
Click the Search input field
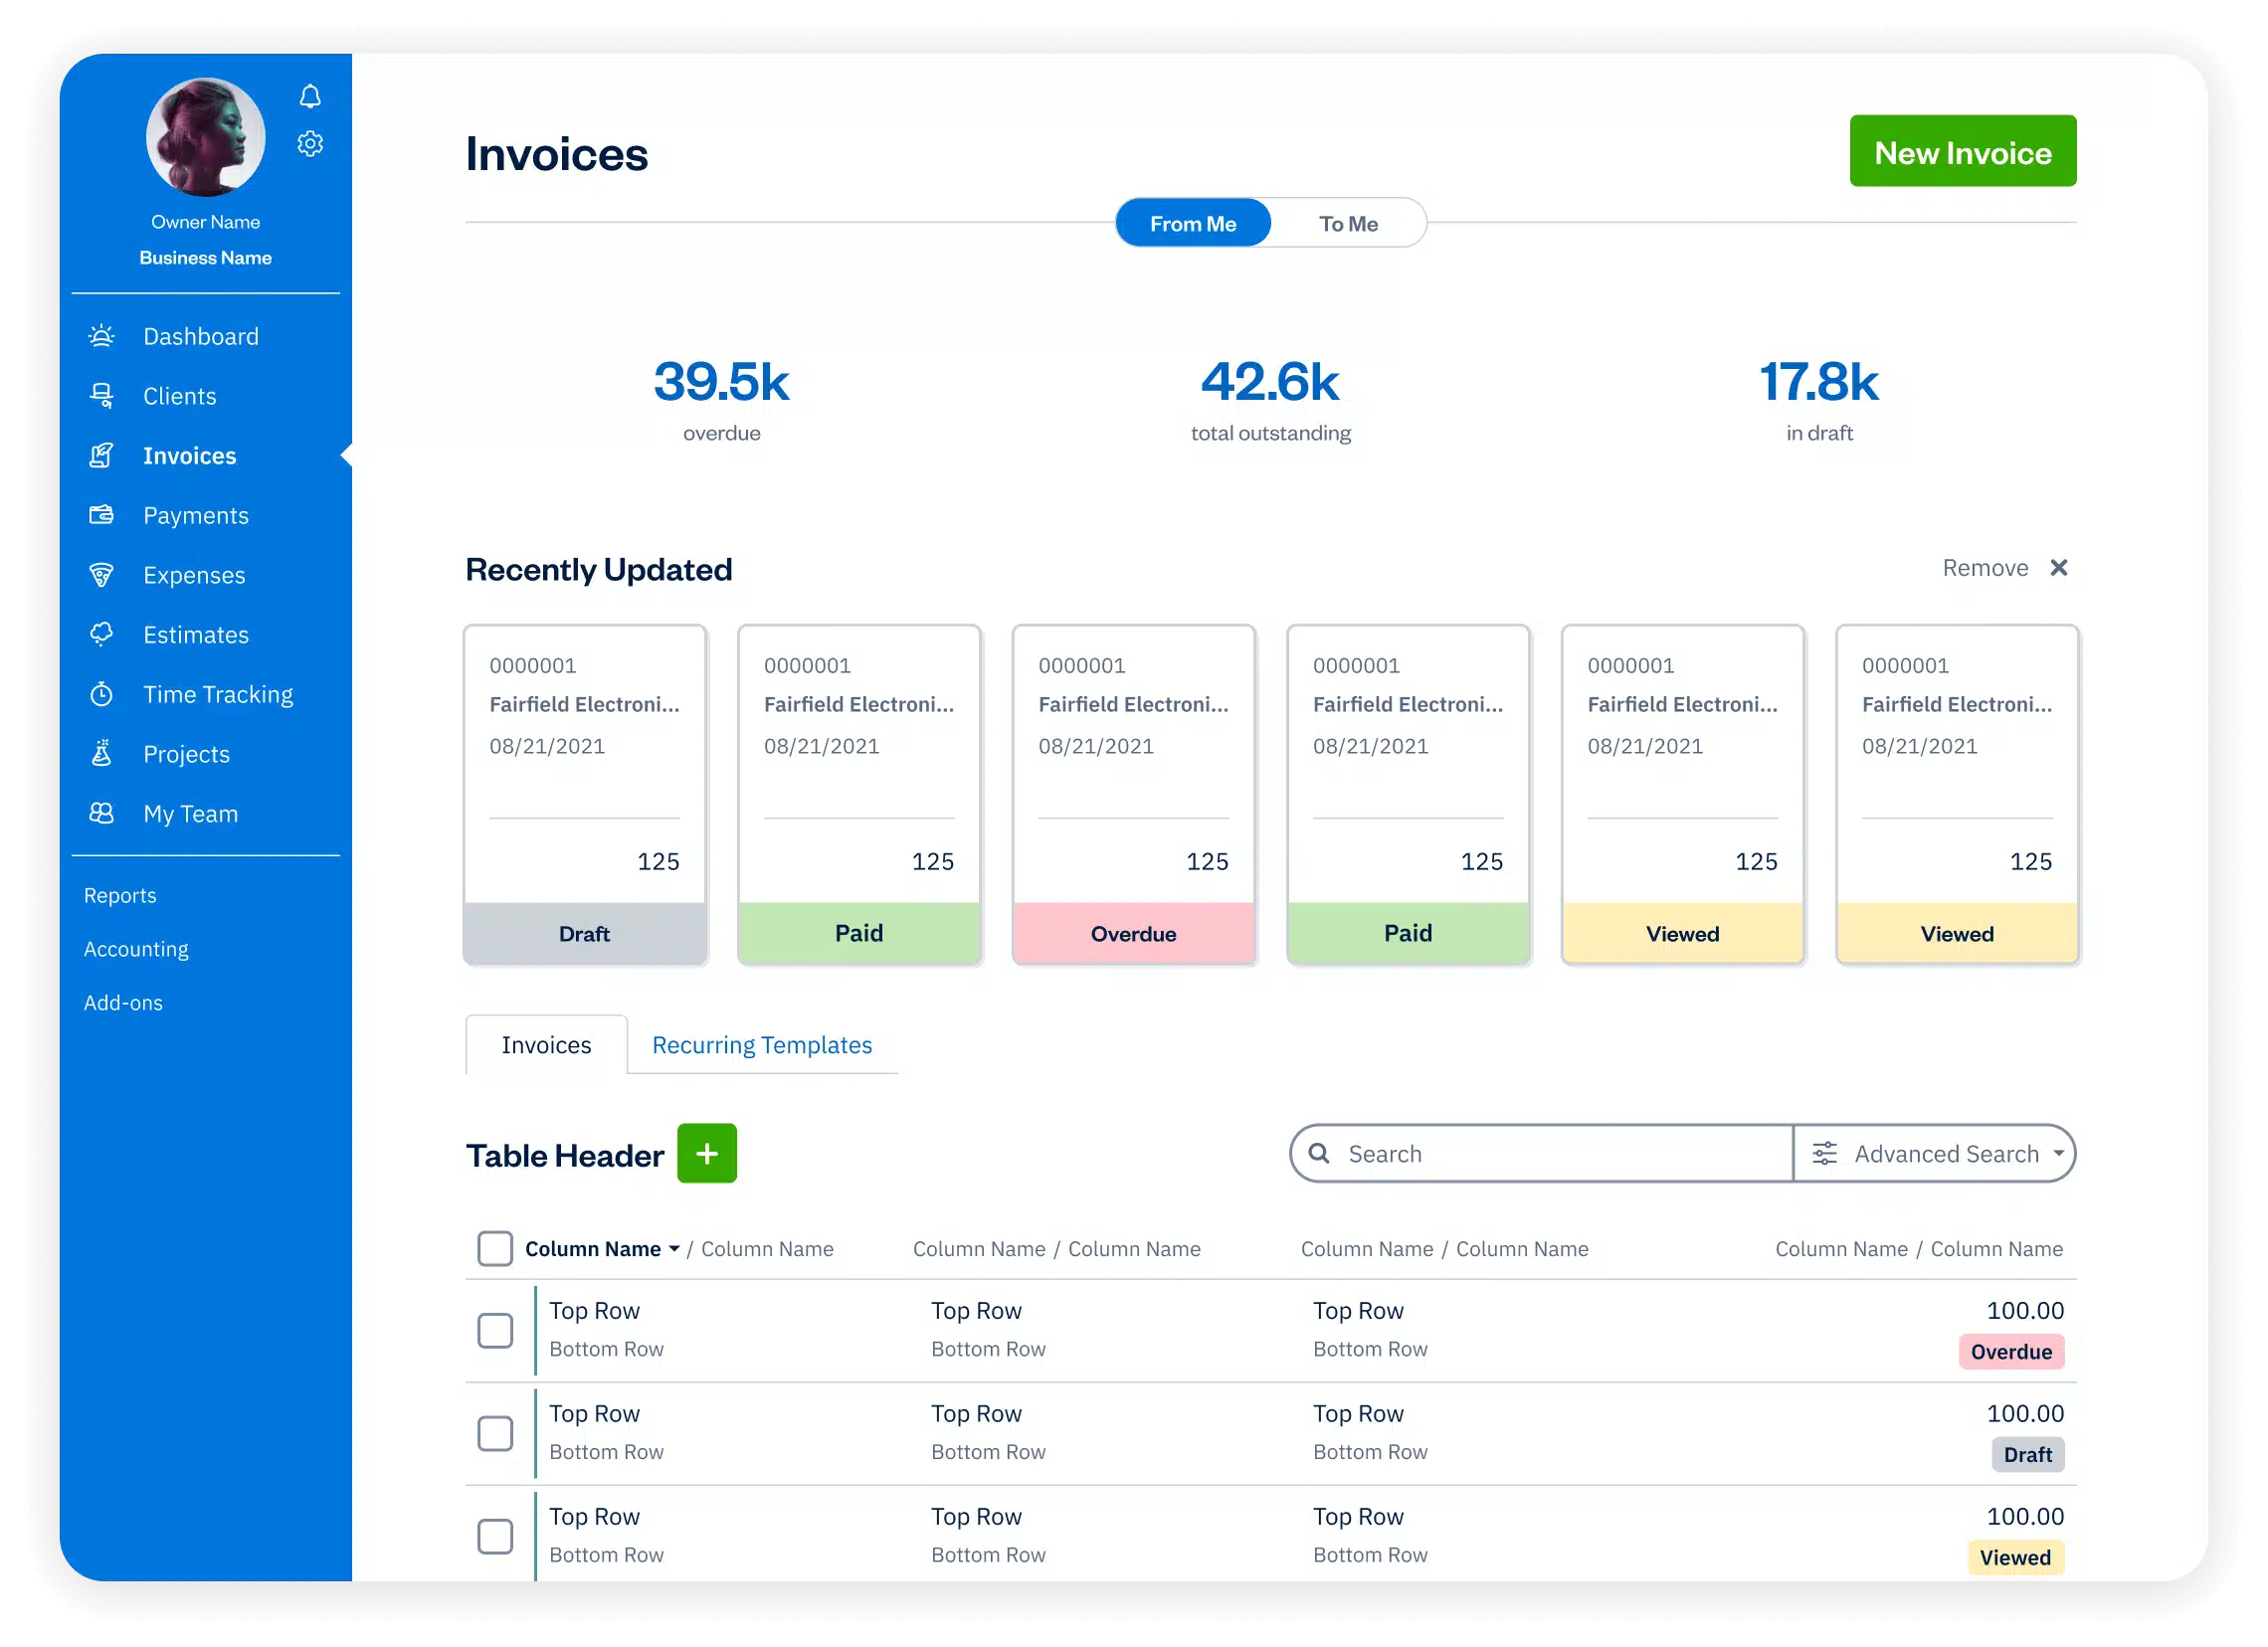pos(1541,1154)
